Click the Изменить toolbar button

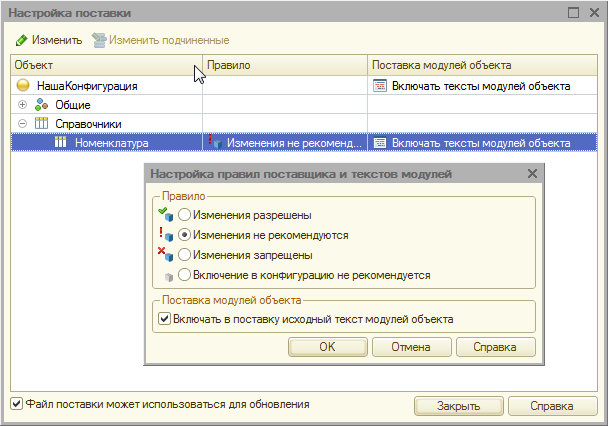[49, 40]
